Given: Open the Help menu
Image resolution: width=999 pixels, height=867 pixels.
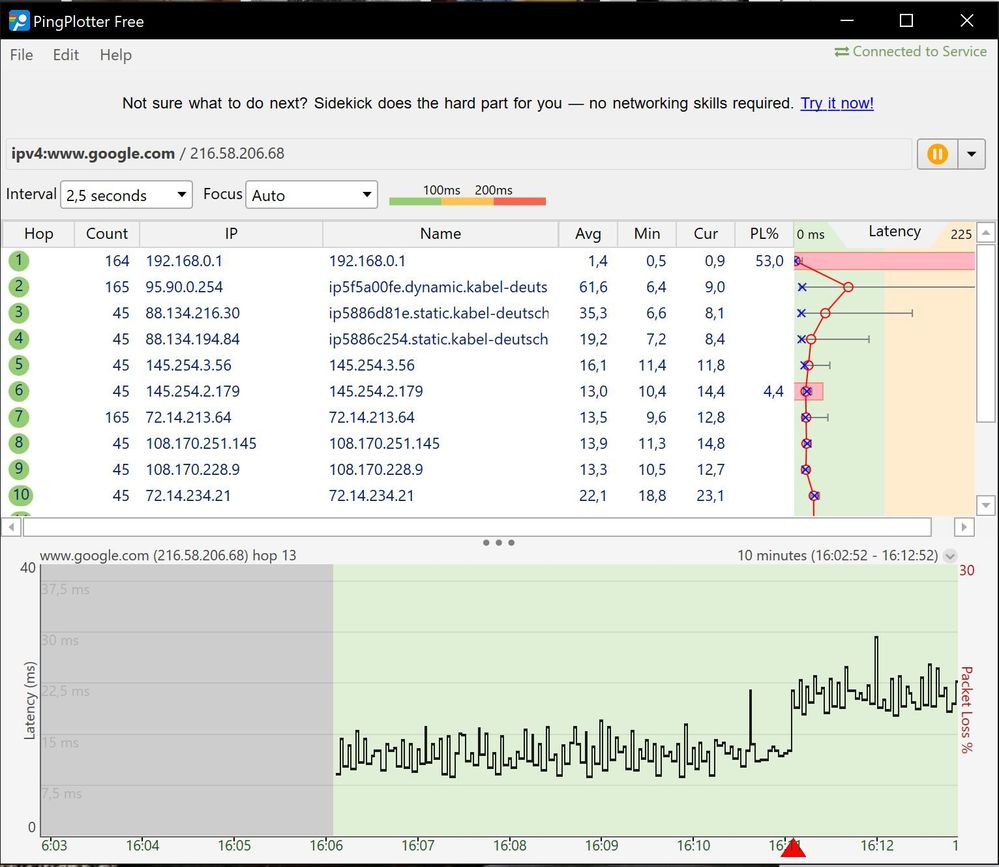Looking at the screenshot, I should click(115, 55).
